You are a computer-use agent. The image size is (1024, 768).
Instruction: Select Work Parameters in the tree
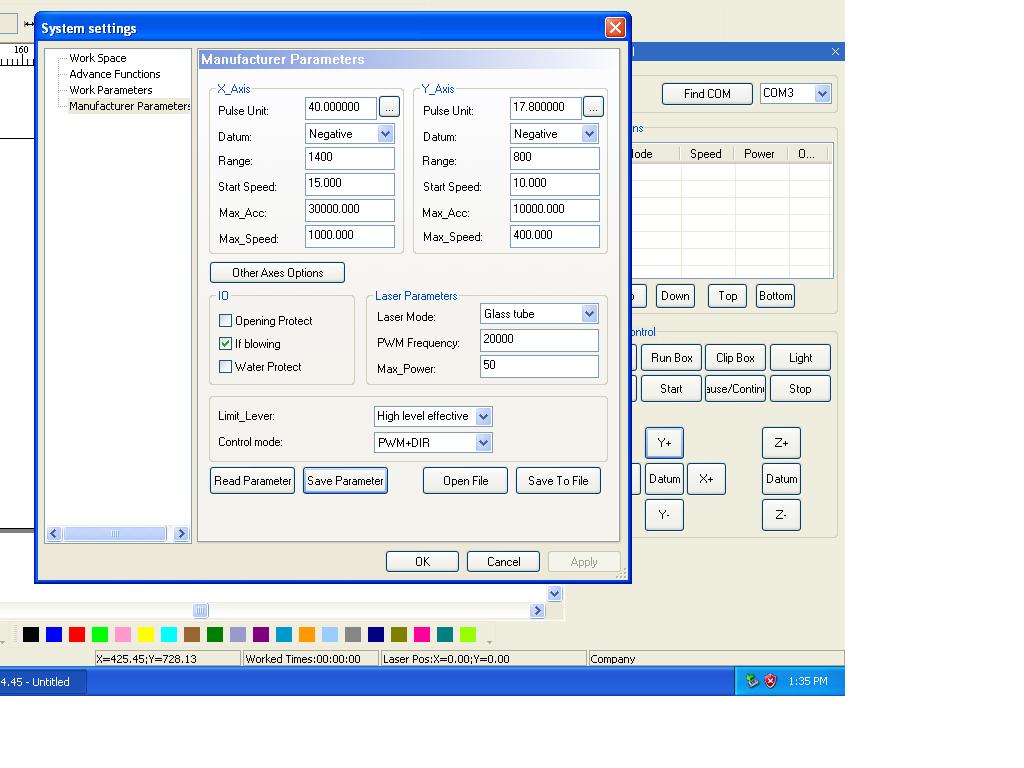(110, 90)
